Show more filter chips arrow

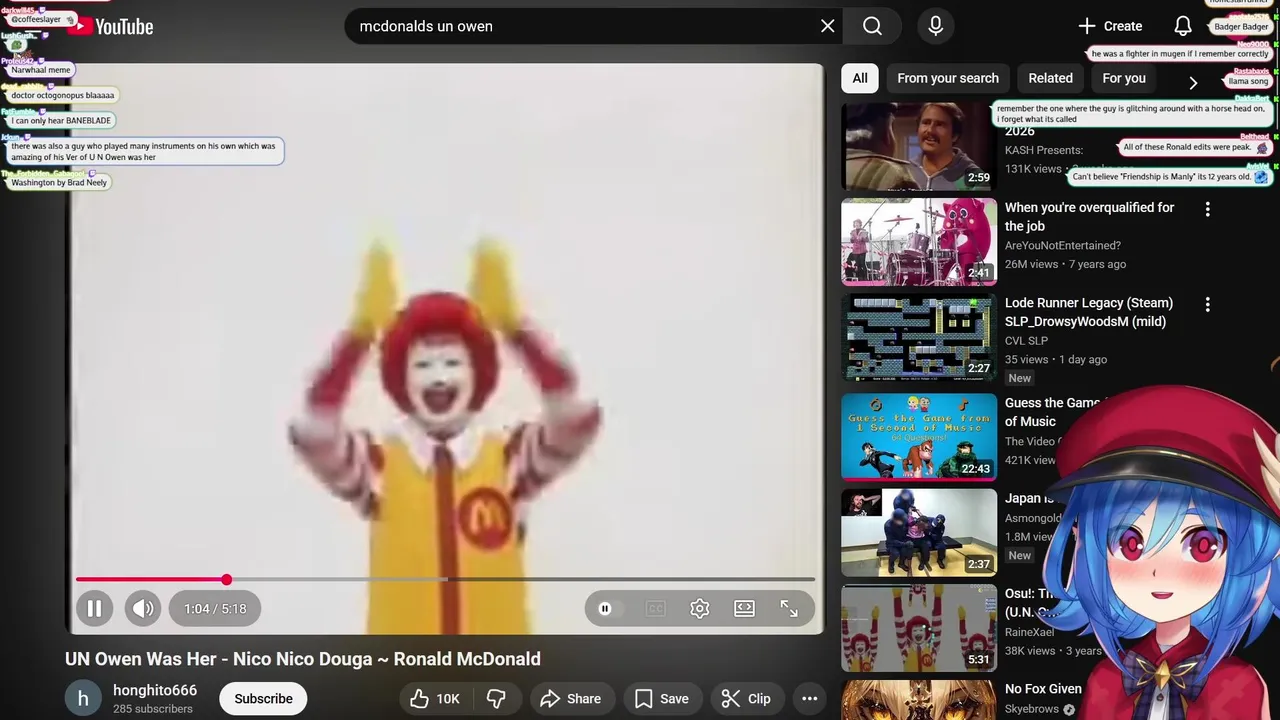click(x=1192, y=82)
